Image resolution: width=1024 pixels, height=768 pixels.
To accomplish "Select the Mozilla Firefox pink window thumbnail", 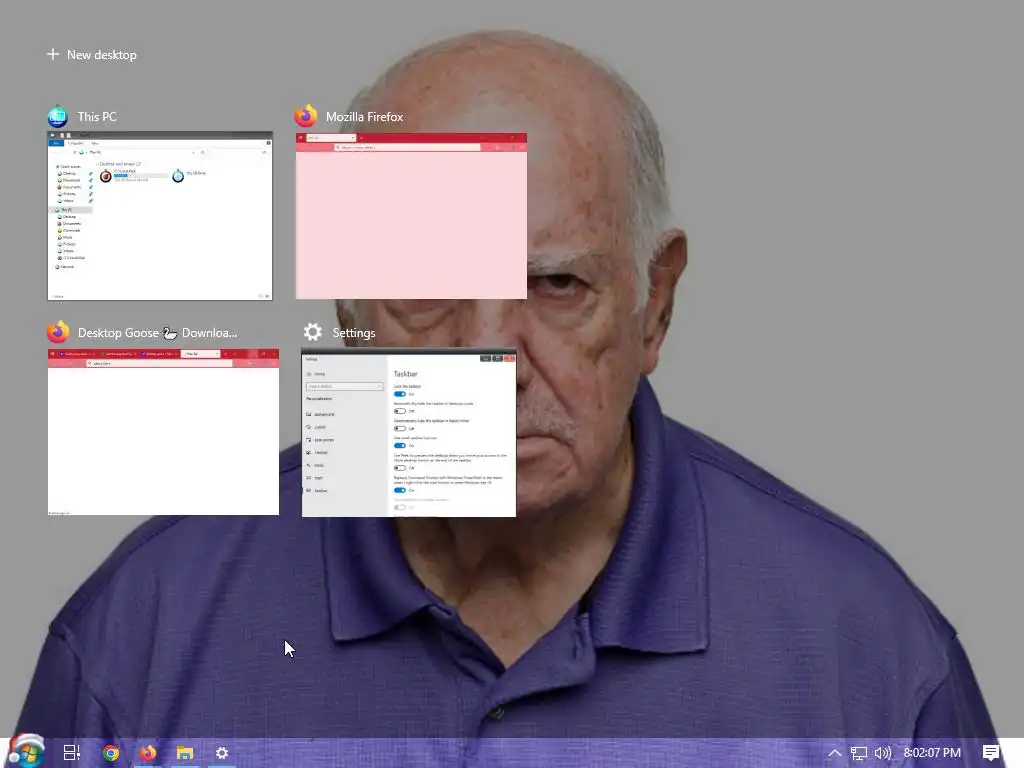I will pos(411,216).
